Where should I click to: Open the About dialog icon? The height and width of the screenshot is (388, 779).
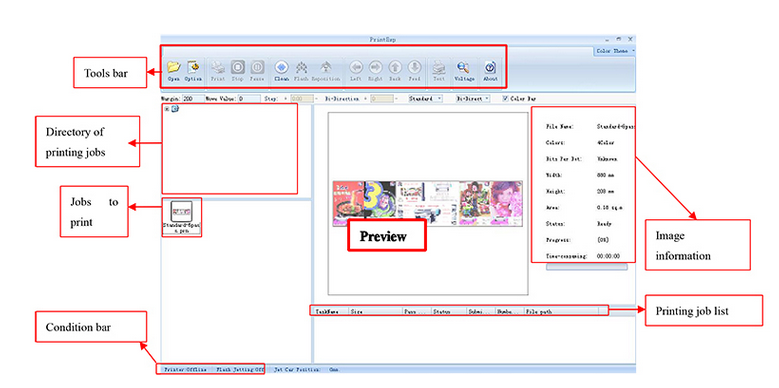click(490, 67)
